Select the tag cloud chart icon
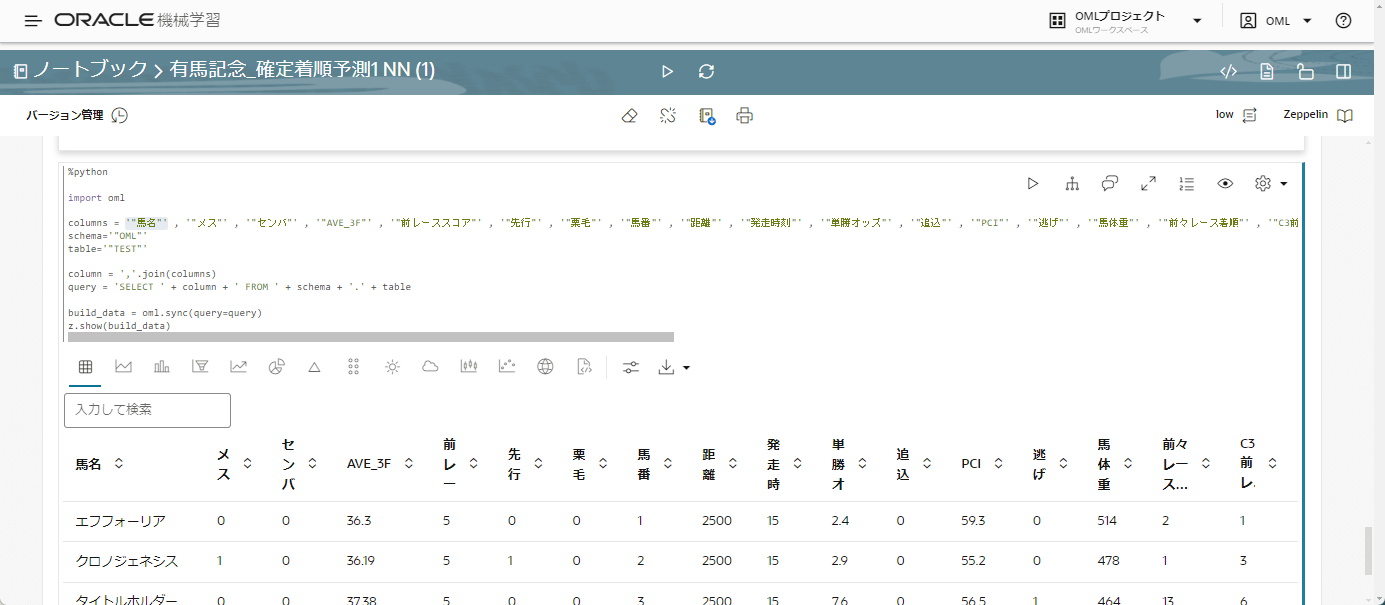Viewport: 1385px width, 605px height. tap(430, 367)
